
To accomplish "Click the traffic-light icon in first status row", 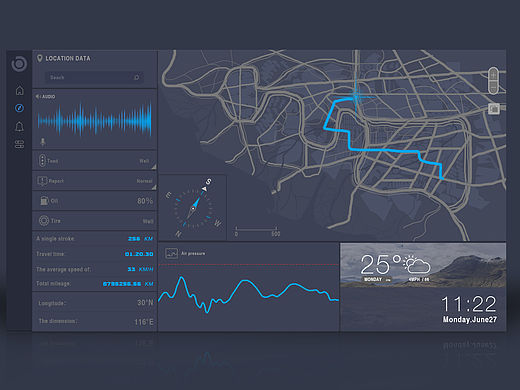I will coord(42,160).
